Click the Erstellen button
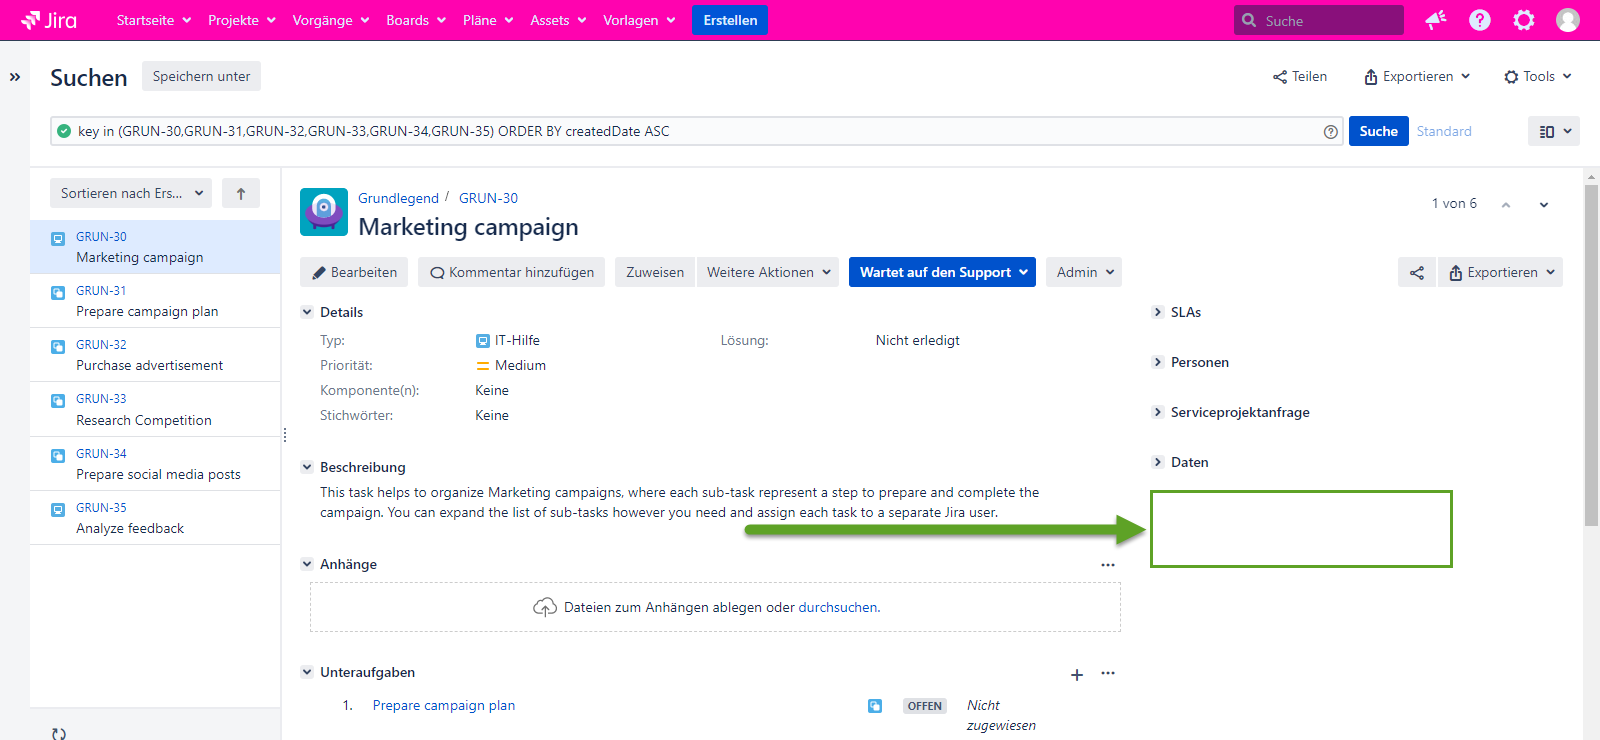The height and width of the screenshot is (740, 1600). pyautogui.click(x=730, y=20)
